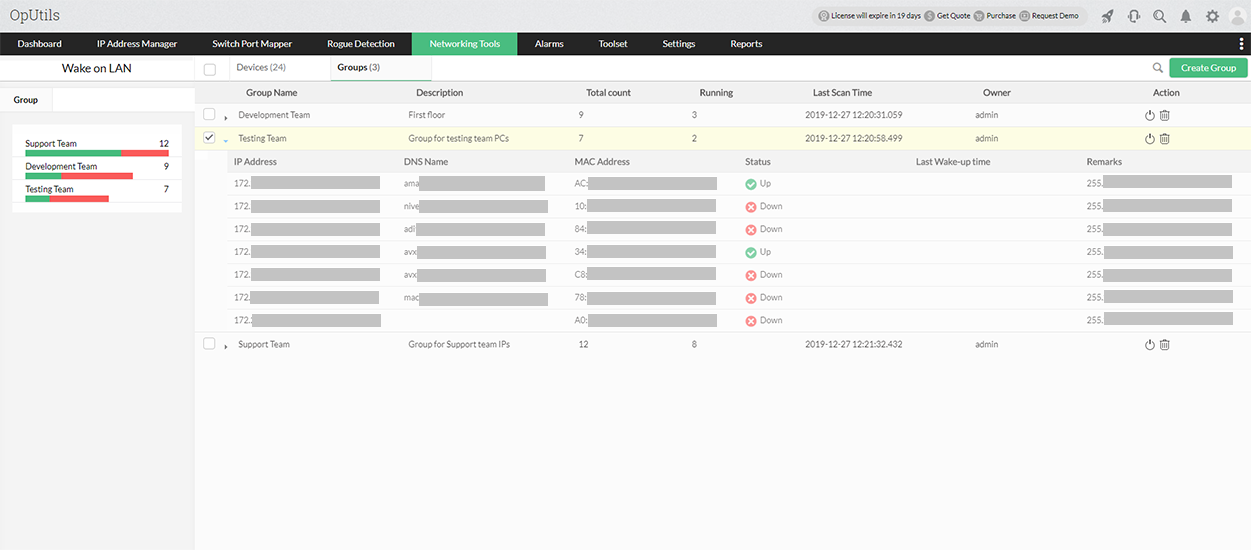The height and width of the screenshot is (550, 1251).
Task: Expand the Support Team group row
Action: [x=226, y=347]
